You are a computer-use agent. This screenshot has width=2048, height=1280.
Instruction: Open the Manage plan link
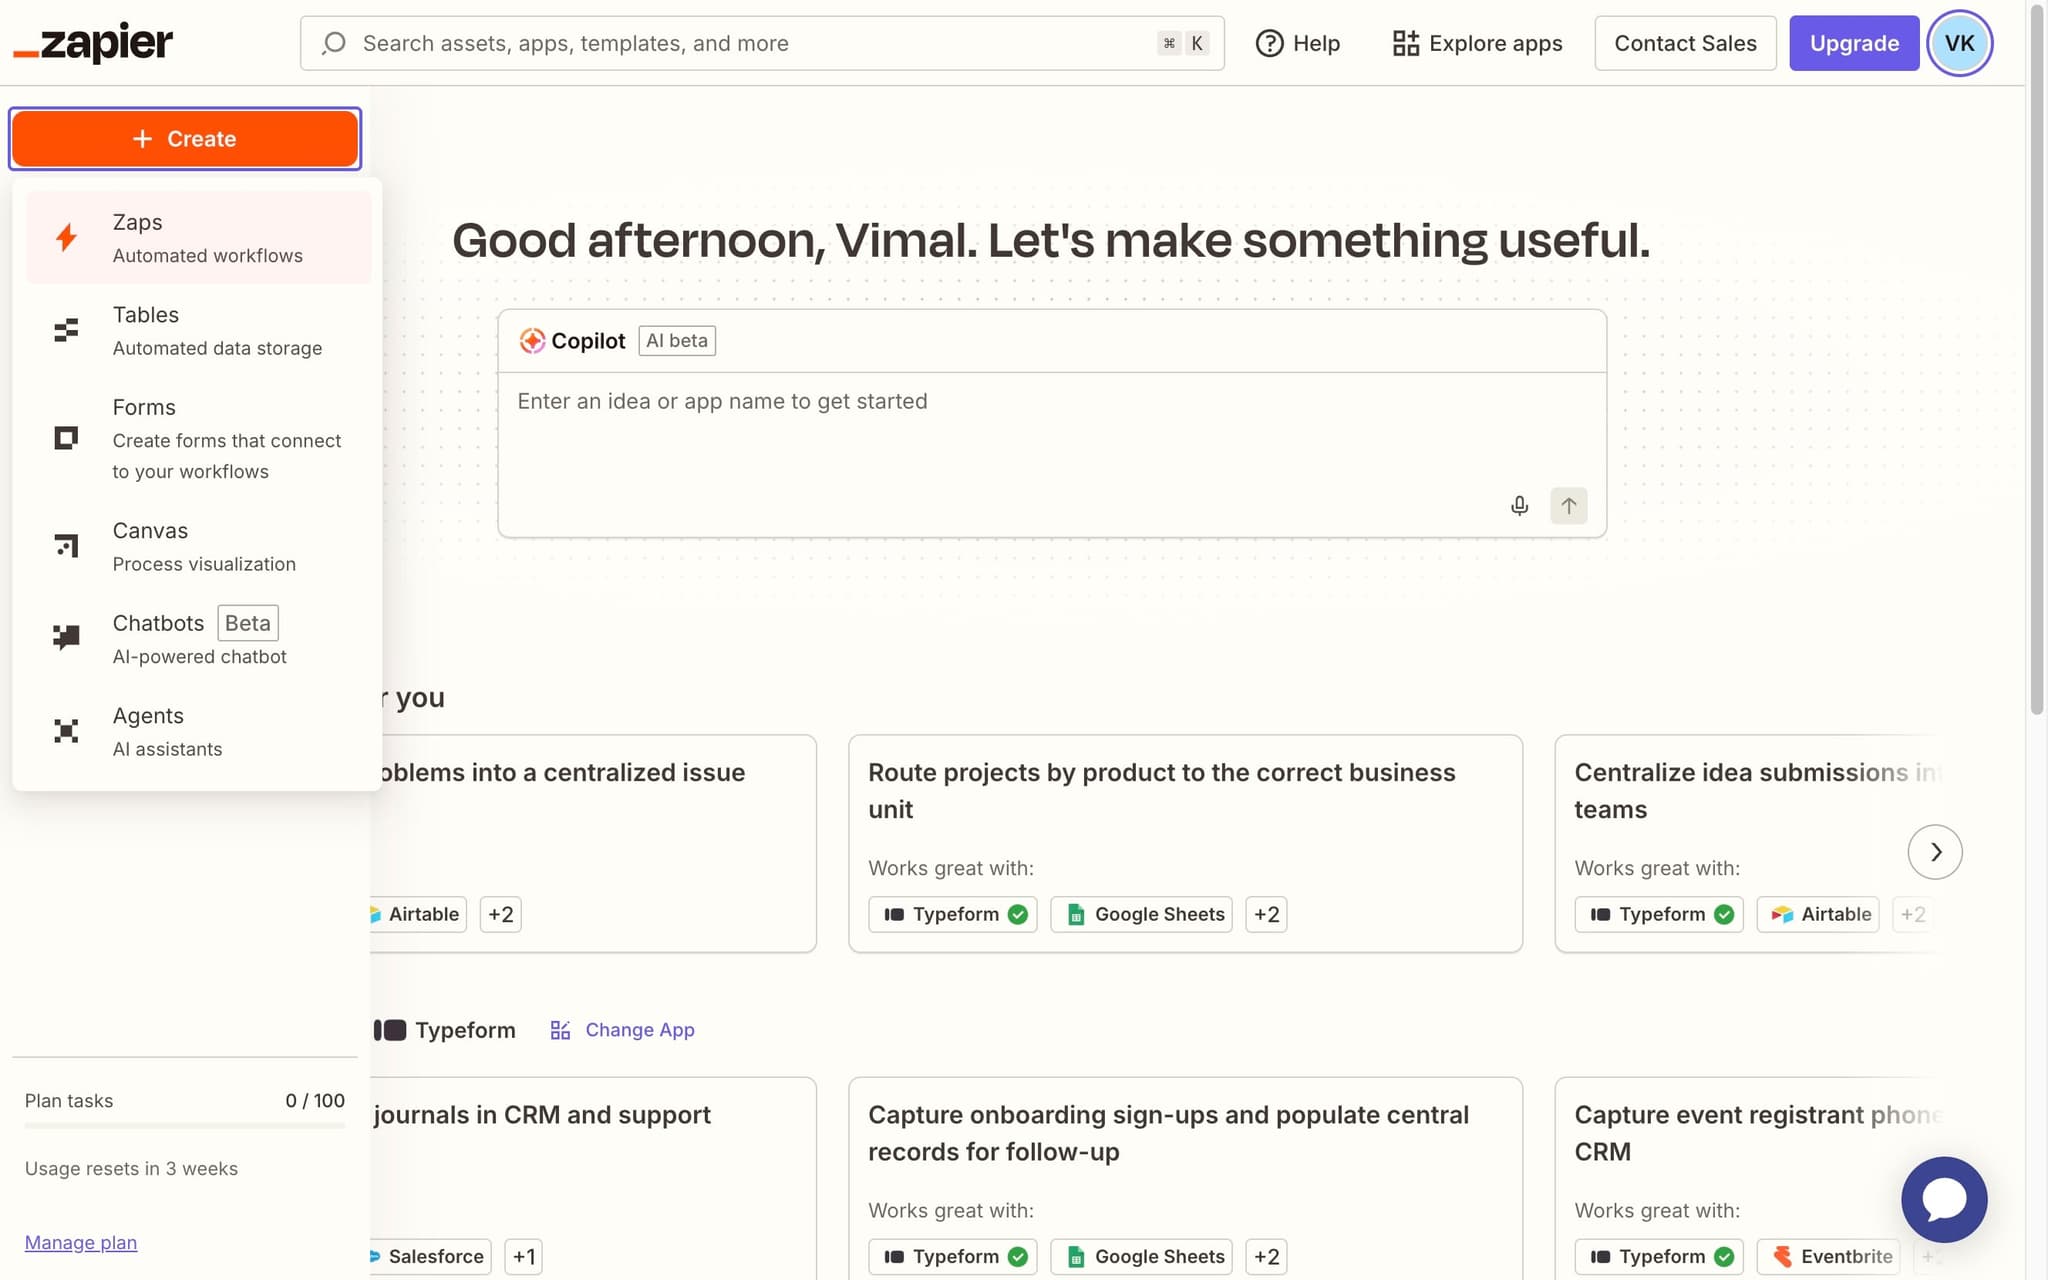click(81, 1242)
